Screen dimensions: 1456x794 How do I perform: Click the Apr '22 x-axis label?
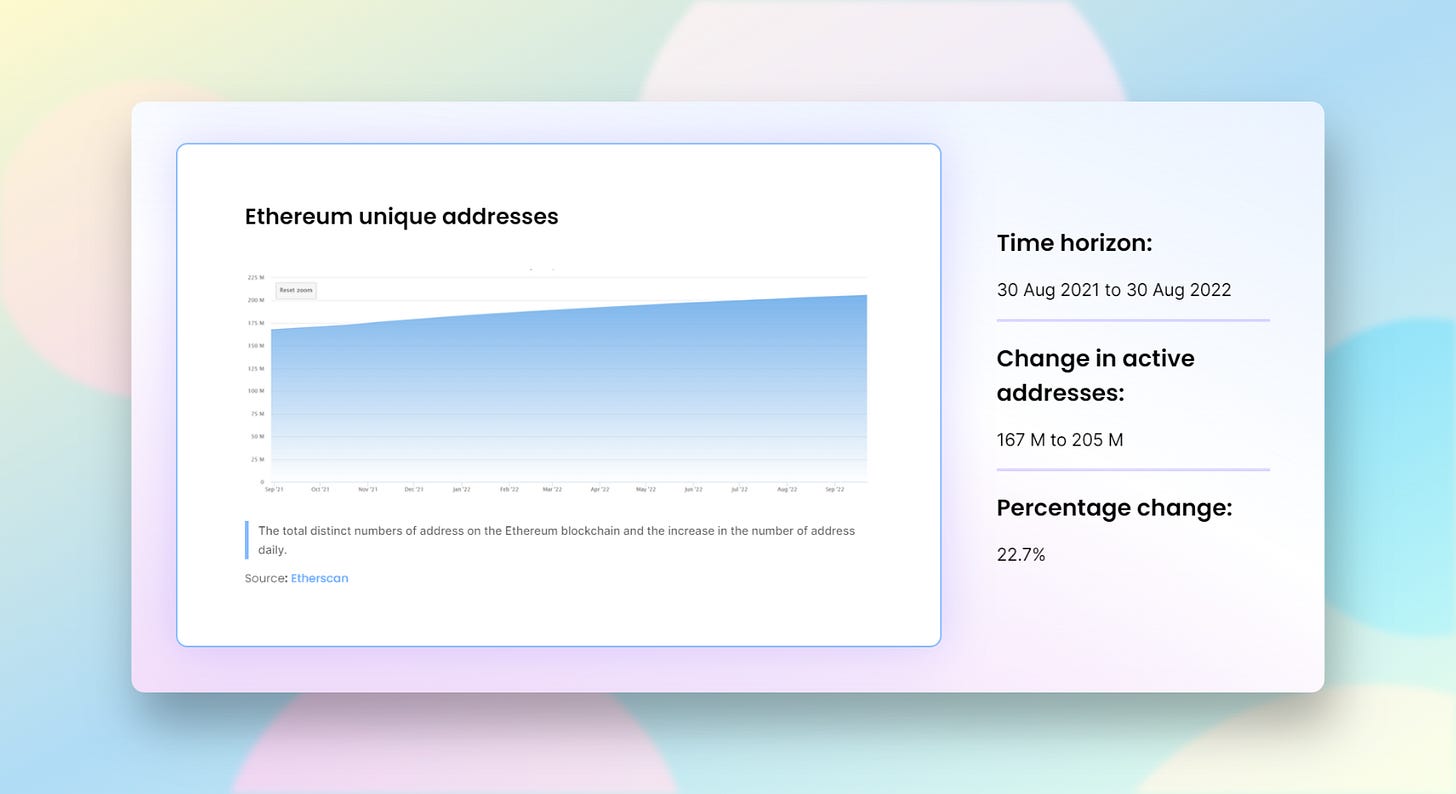[600, 490]
